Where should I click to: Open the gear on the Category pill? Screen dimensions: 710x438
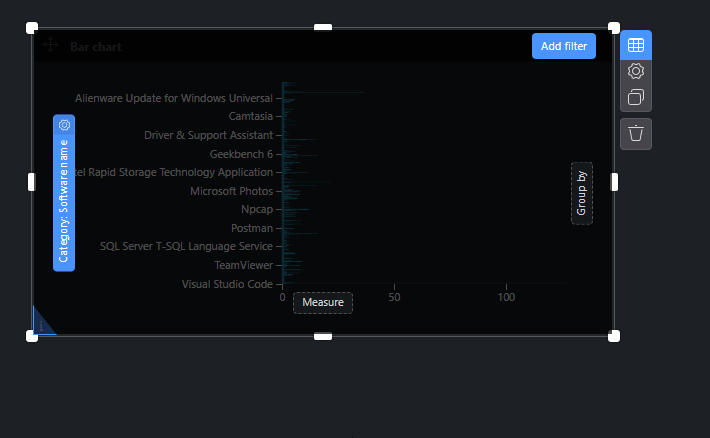64,125
